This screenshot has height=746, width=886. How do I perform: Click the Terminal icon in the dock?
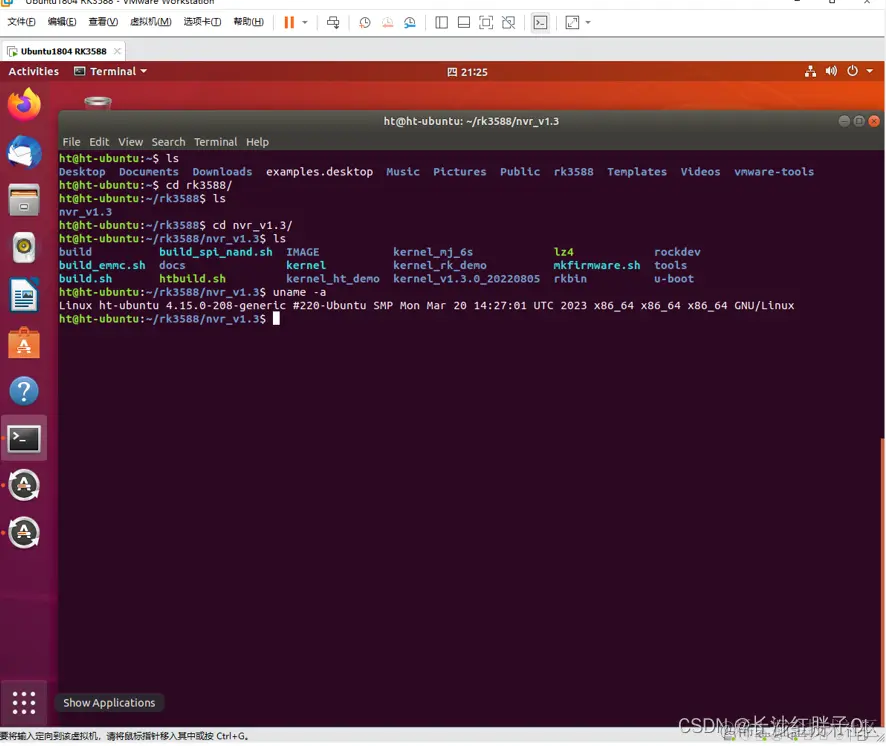point(24,439)
